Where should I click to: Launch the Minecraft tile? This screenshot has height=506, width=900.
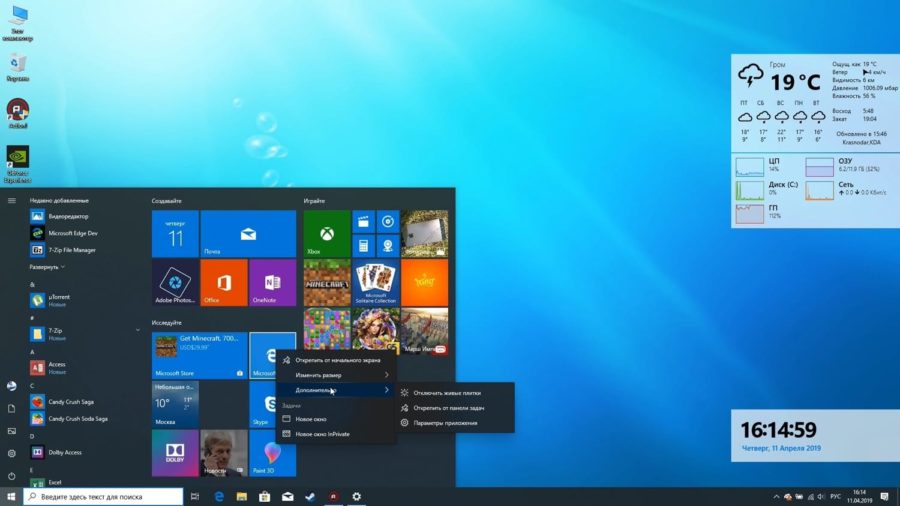click(327, 282)
